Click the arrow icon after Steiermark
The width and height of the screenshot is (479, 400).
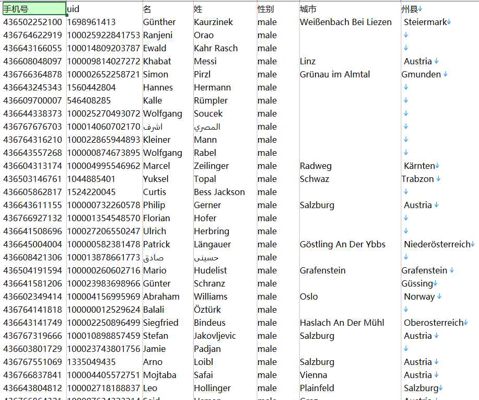coord(449,22)
